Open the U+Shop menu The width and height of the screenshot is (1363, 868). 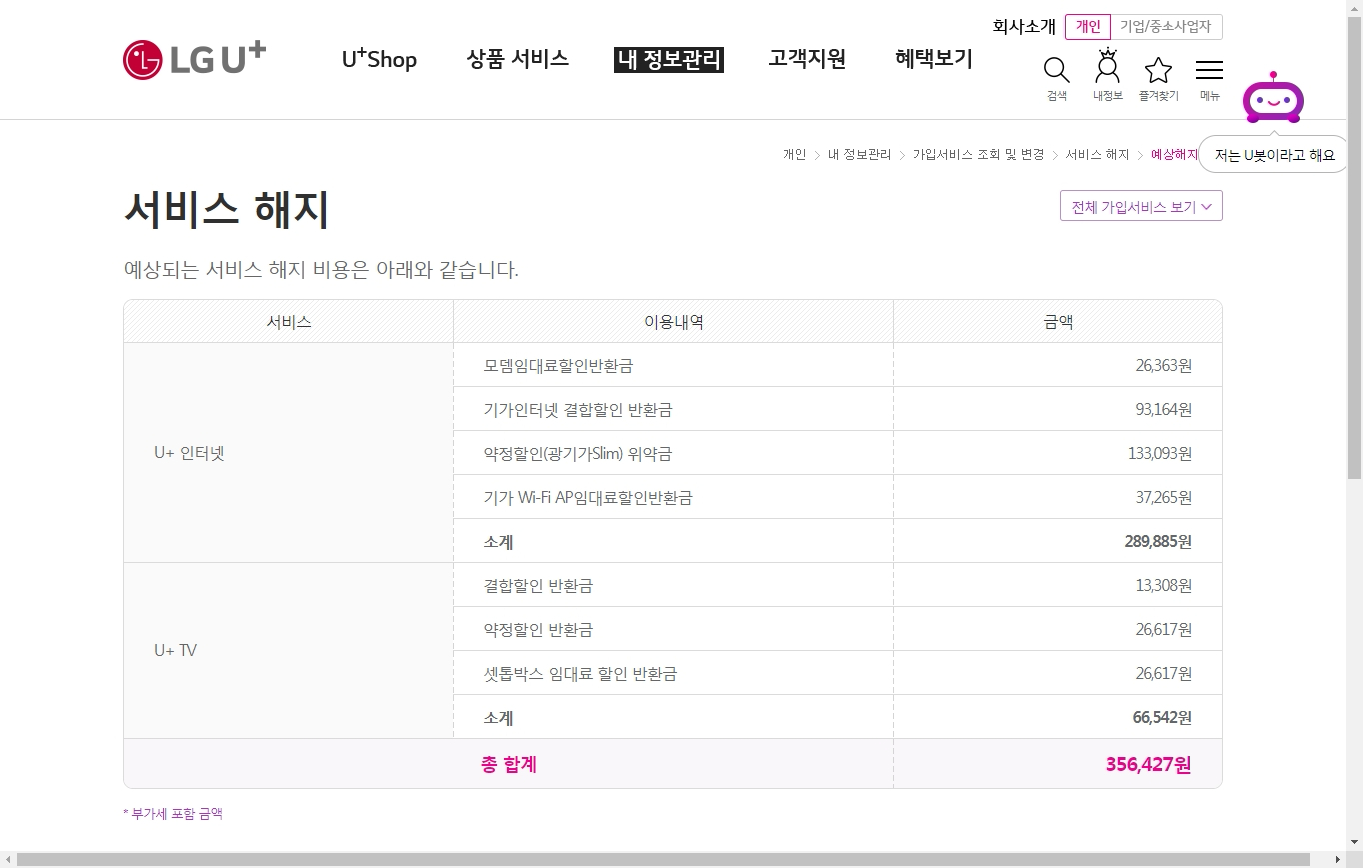click(379, 60)
